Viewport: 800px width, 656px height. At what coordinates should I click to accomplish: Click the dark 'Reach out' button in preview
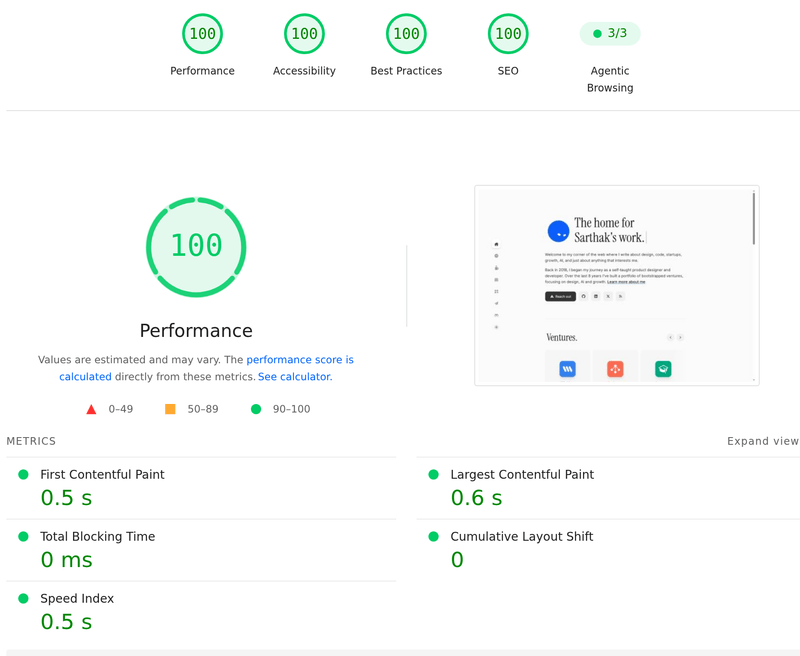(x=560, y=296)
